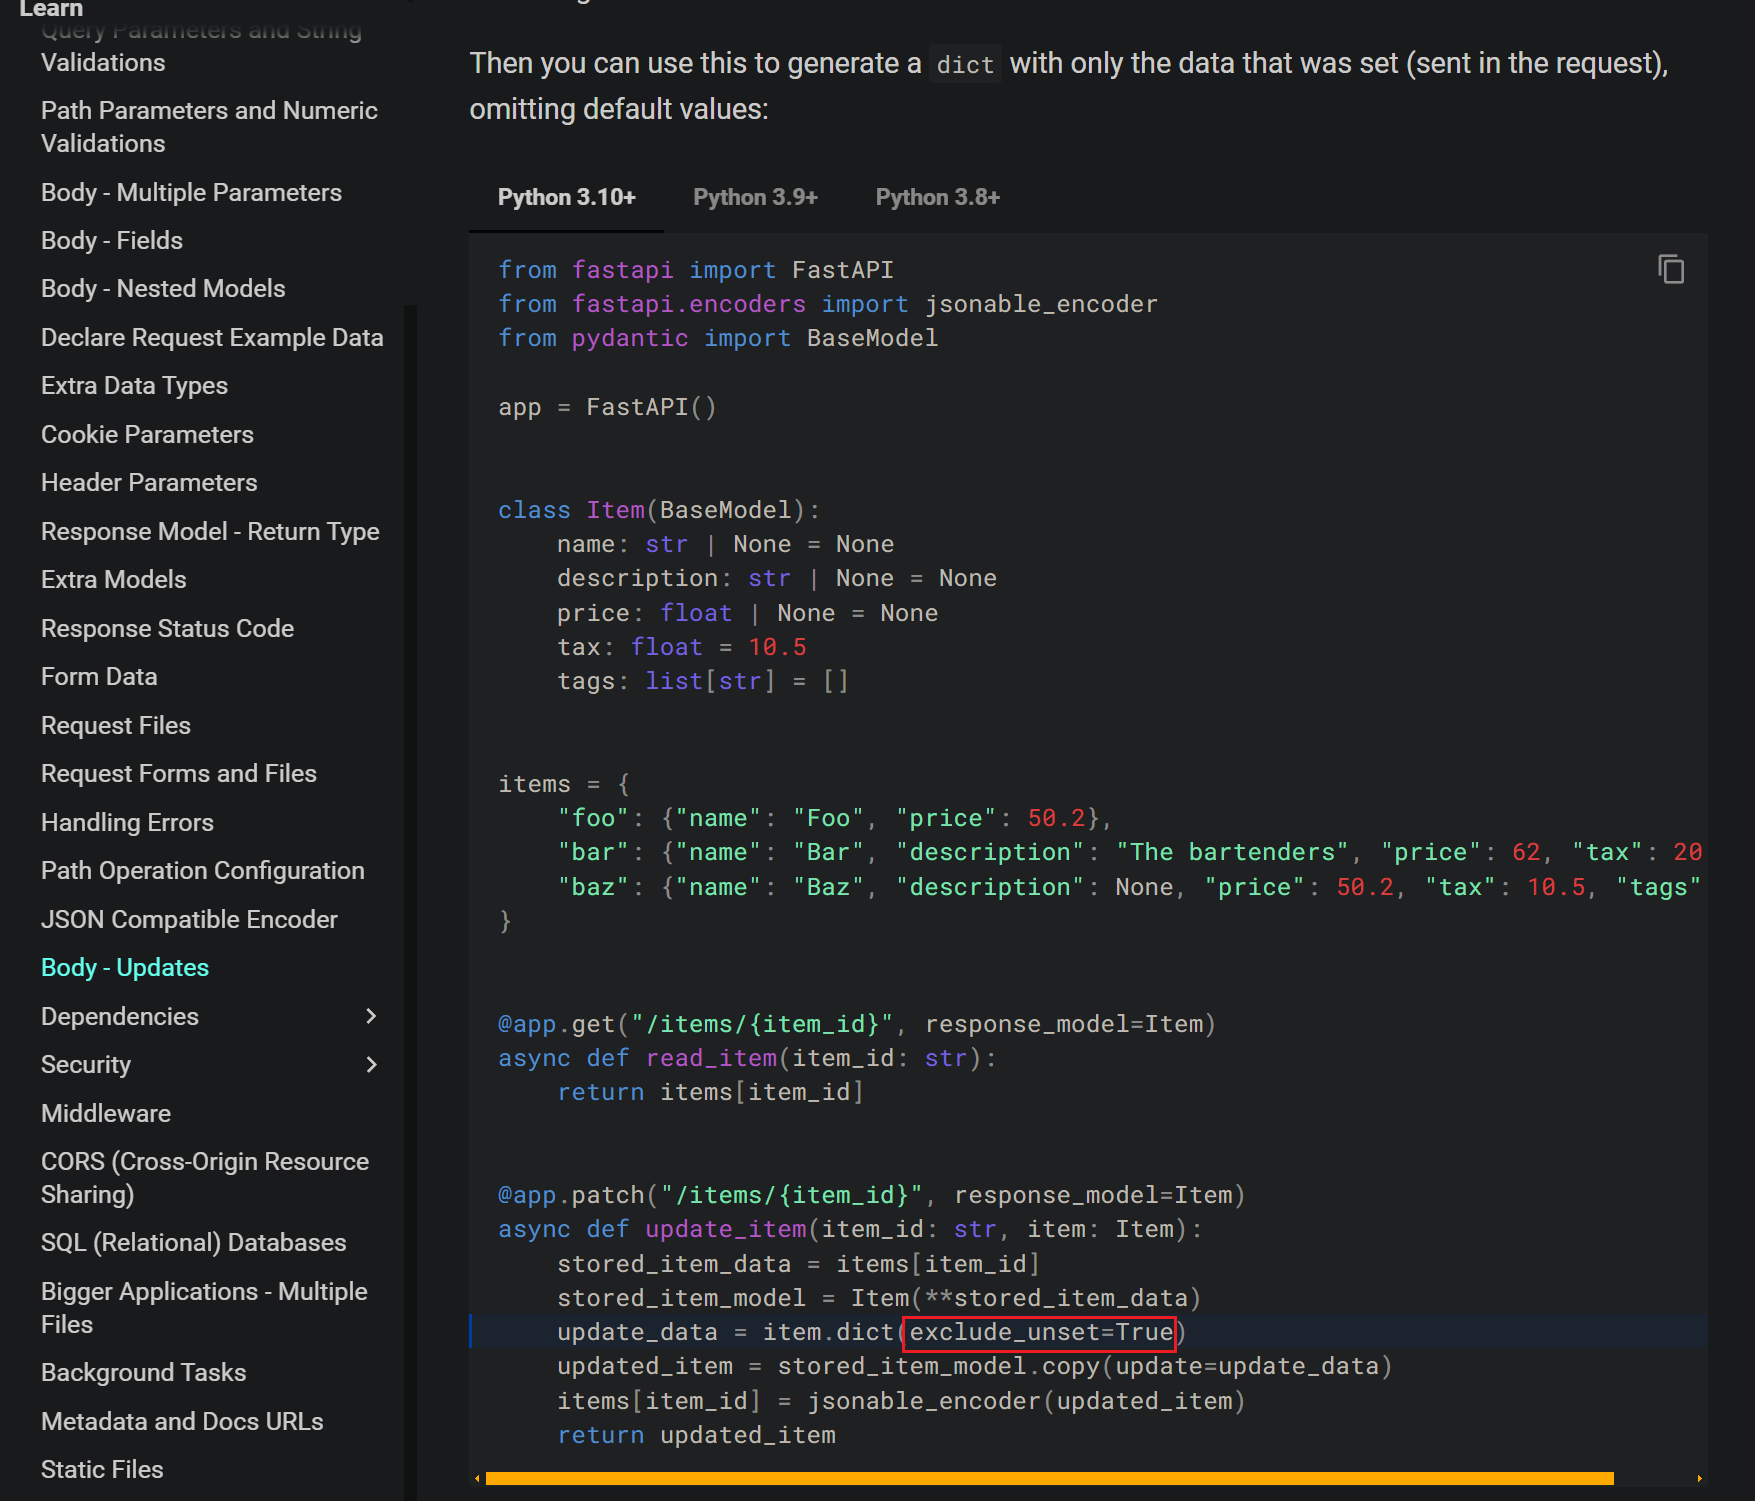This screenshot has height=1501, width=1755.
Task: Switch to the Python 3.8+ tab
Action: [x=937, y=197]
